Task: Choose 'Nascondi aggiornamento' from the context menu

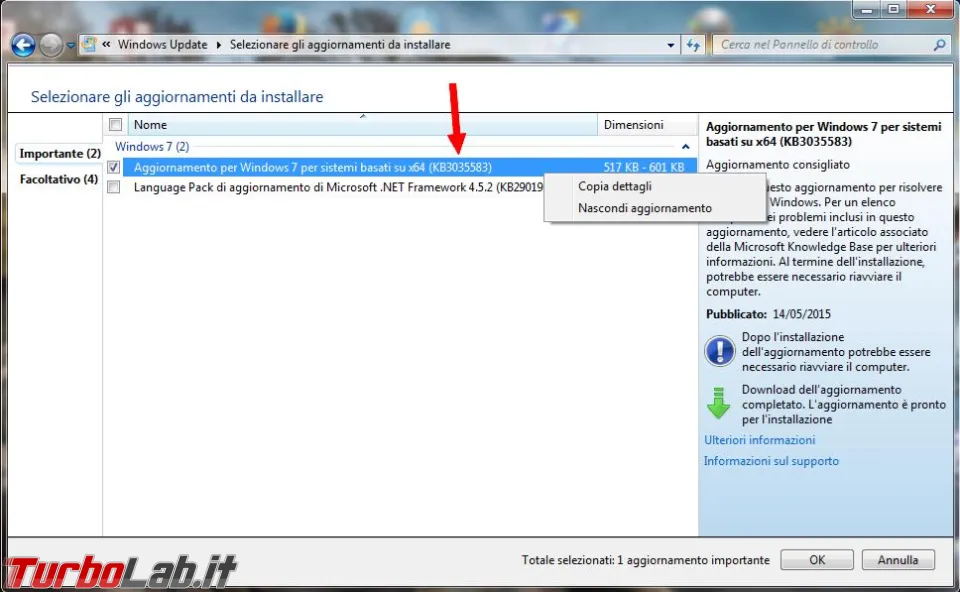Action: coord(655,208)
